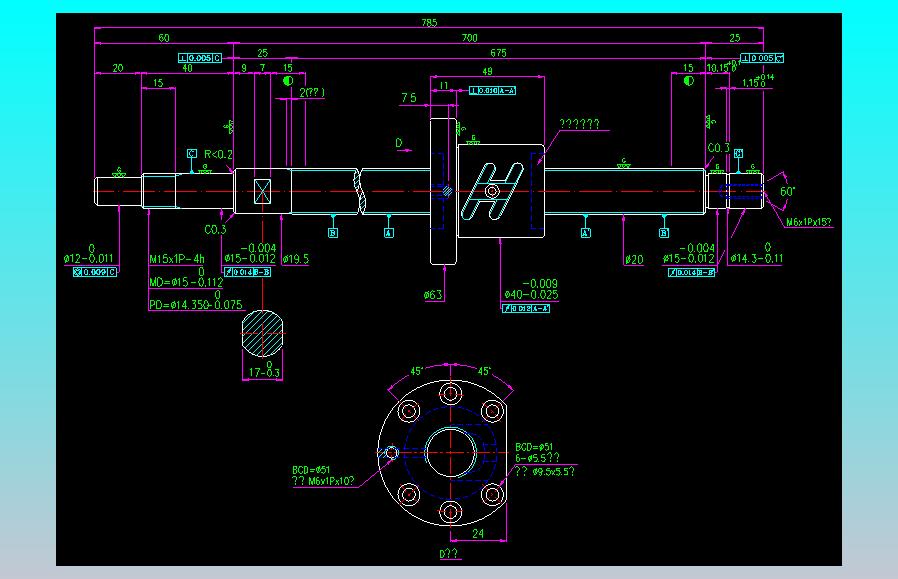Click the 700 dimension text
Screen dimensions: 898x579
click(470, 38)
